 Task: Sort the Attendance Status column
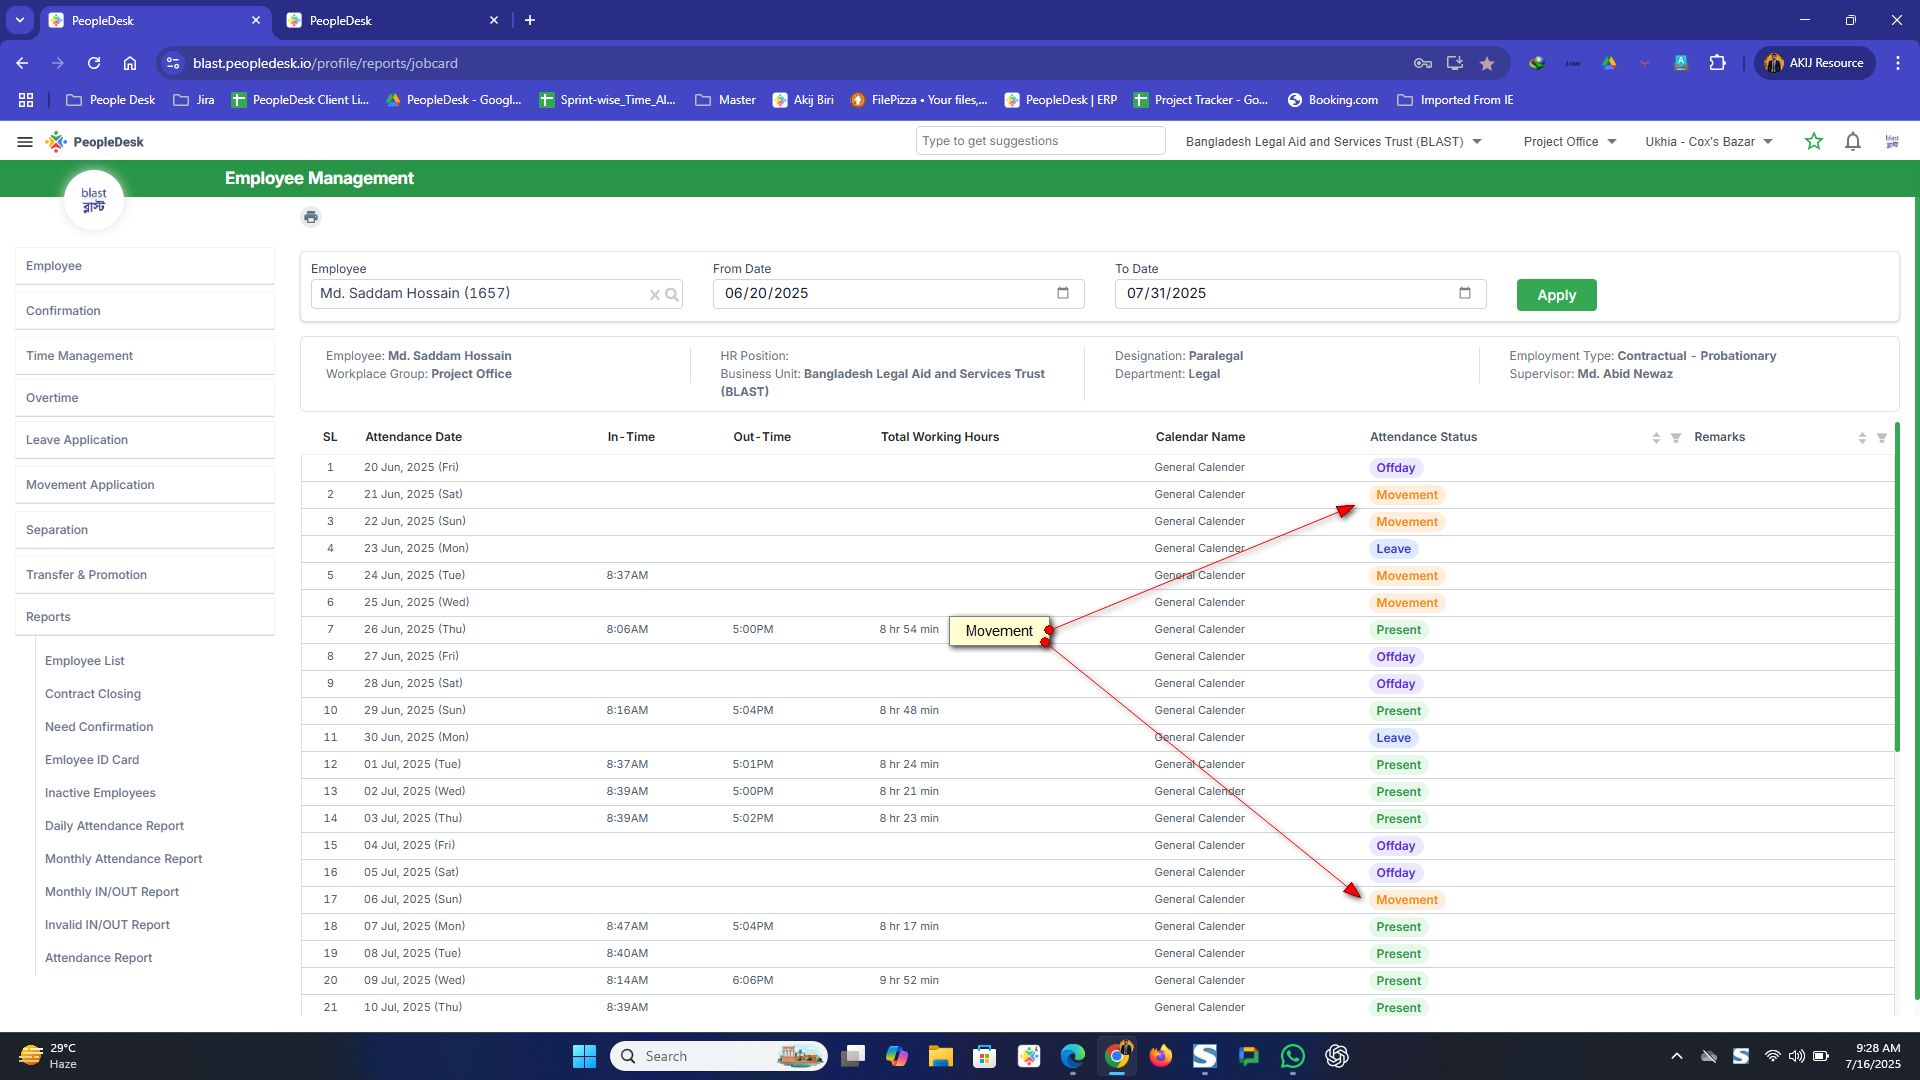pos(1656,438)
